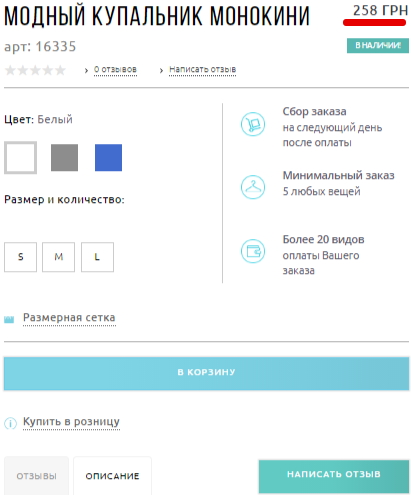Choose the white color swatch
The width and height of the screenshot is (411, 495).
coord(20,158)
